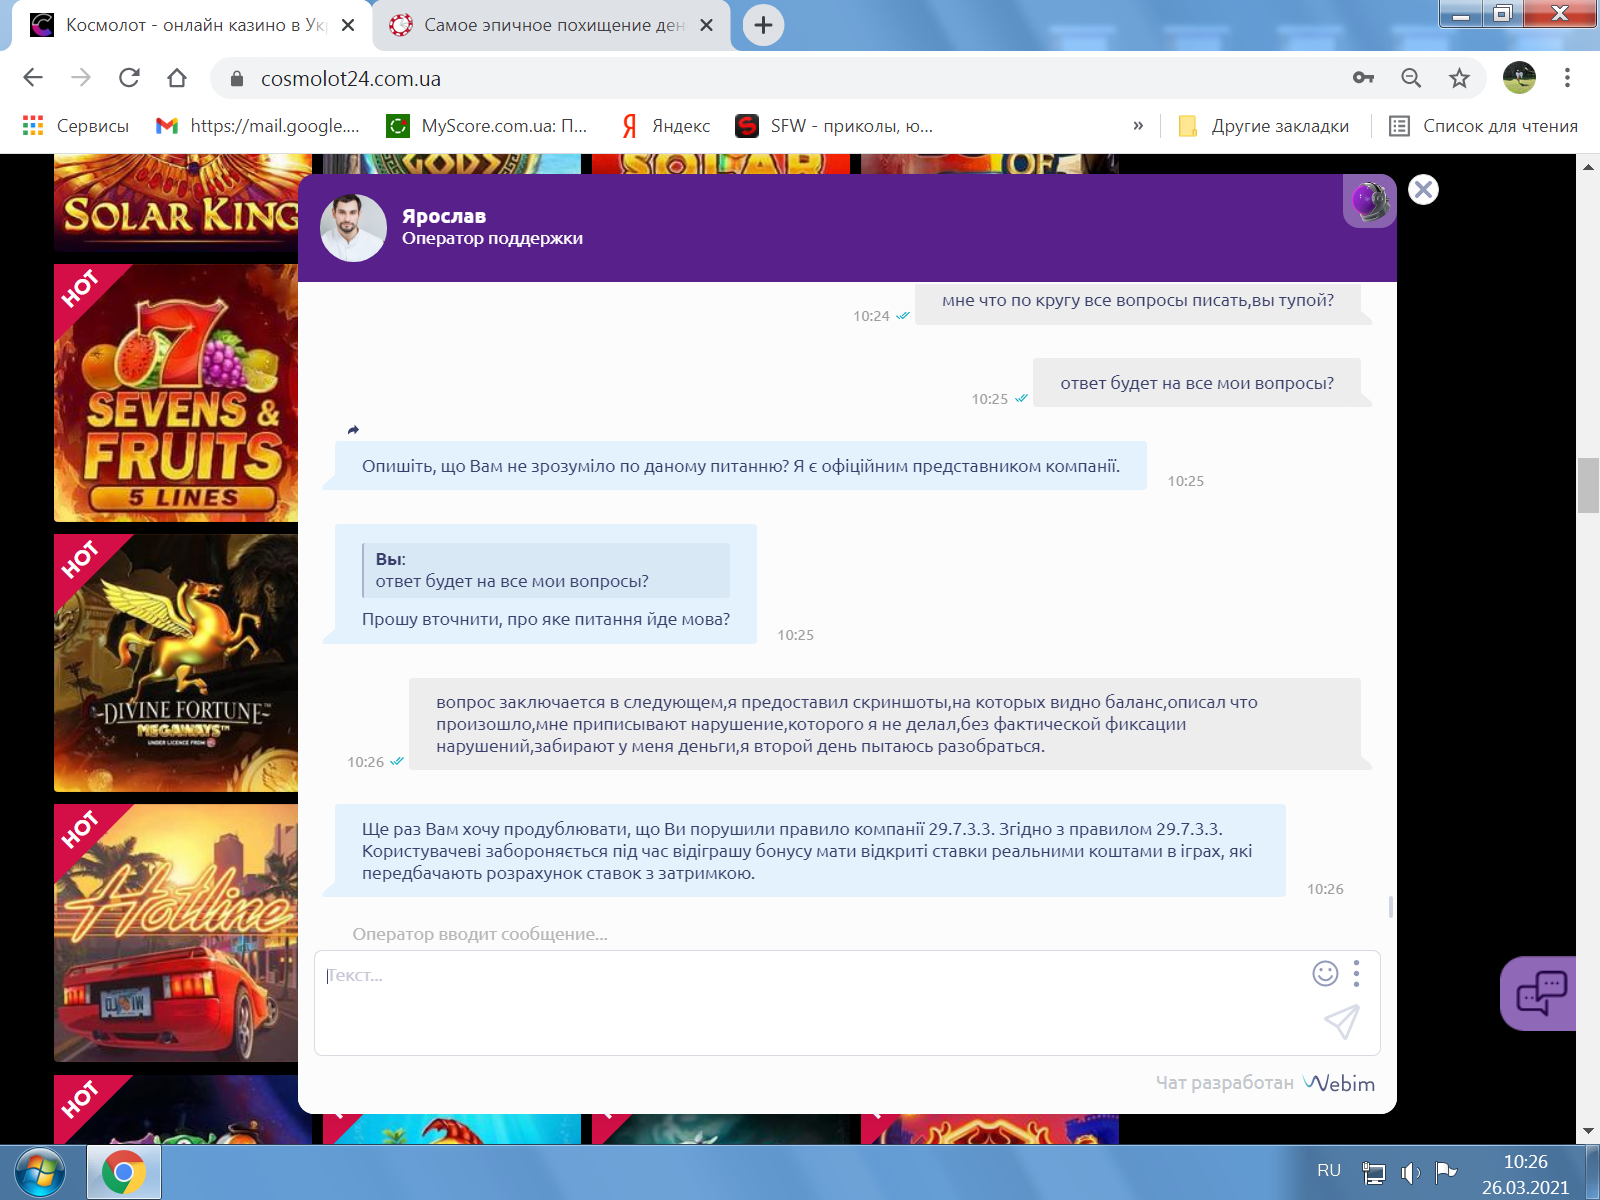Screen dimensions: 1600x1200
Task: Close the Космолот tab
Action: 348,25
